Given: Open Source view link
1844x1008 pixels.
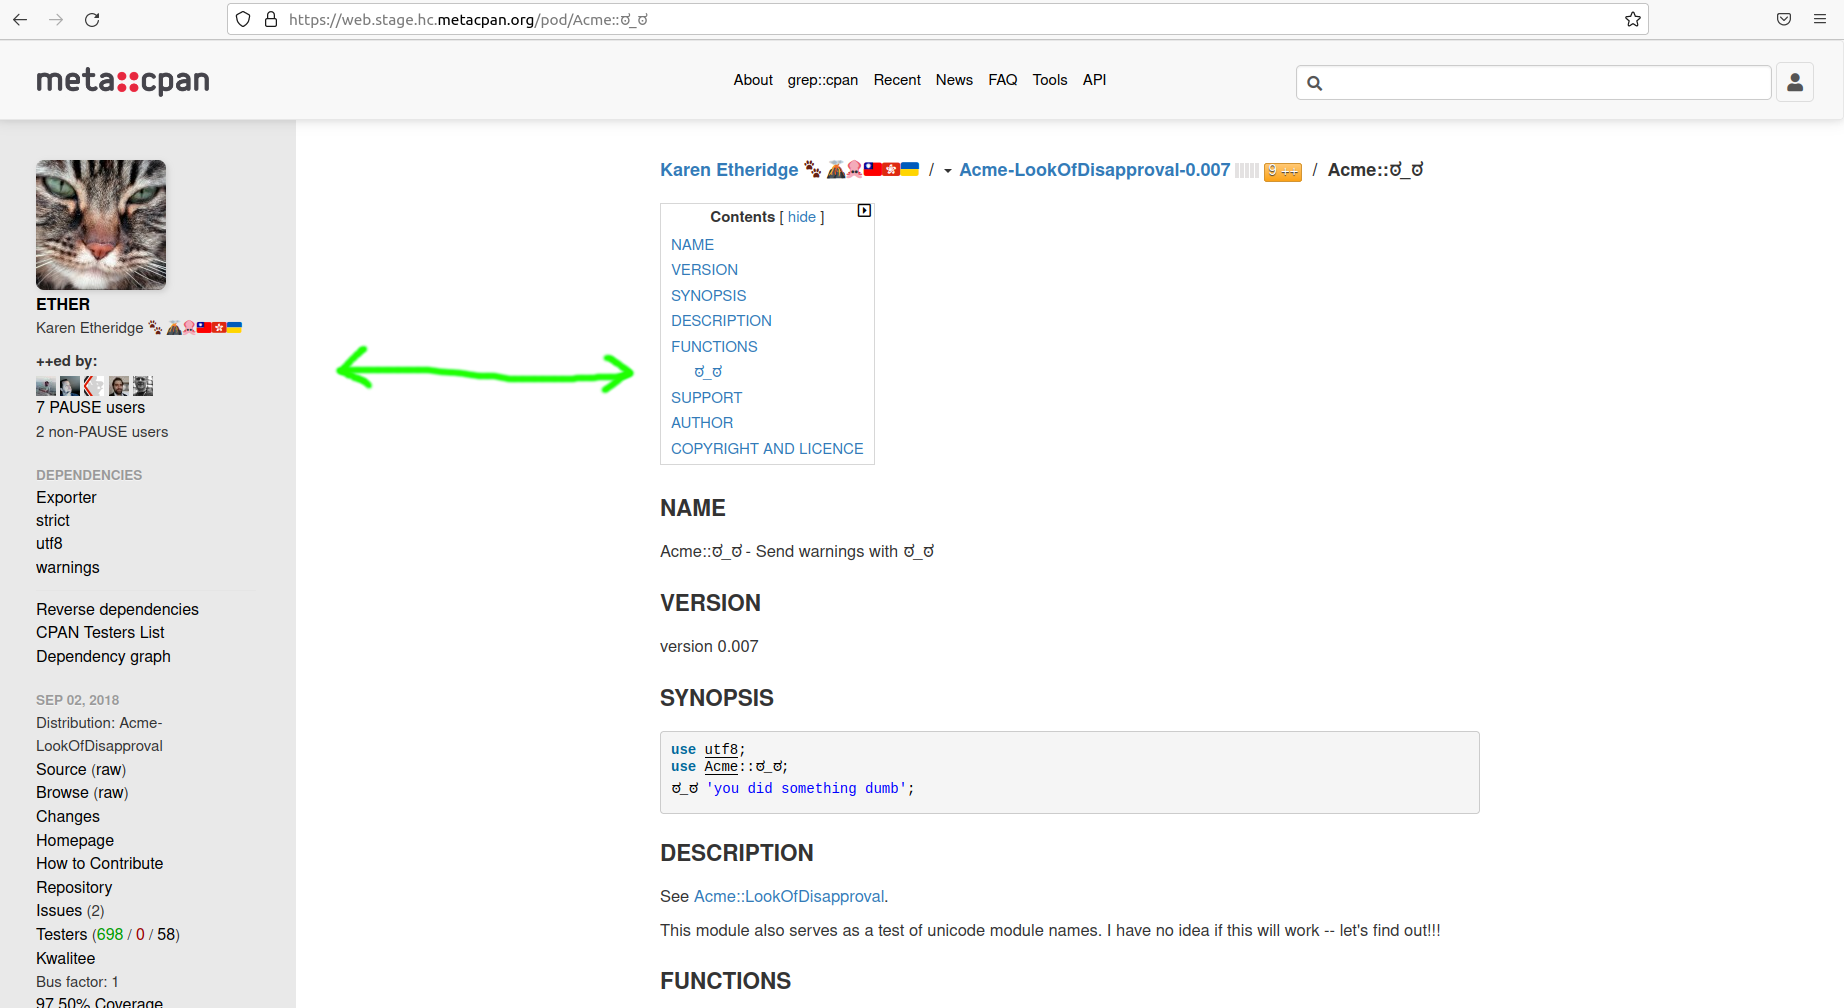Looking at the screenshot, I should (61, 770).
